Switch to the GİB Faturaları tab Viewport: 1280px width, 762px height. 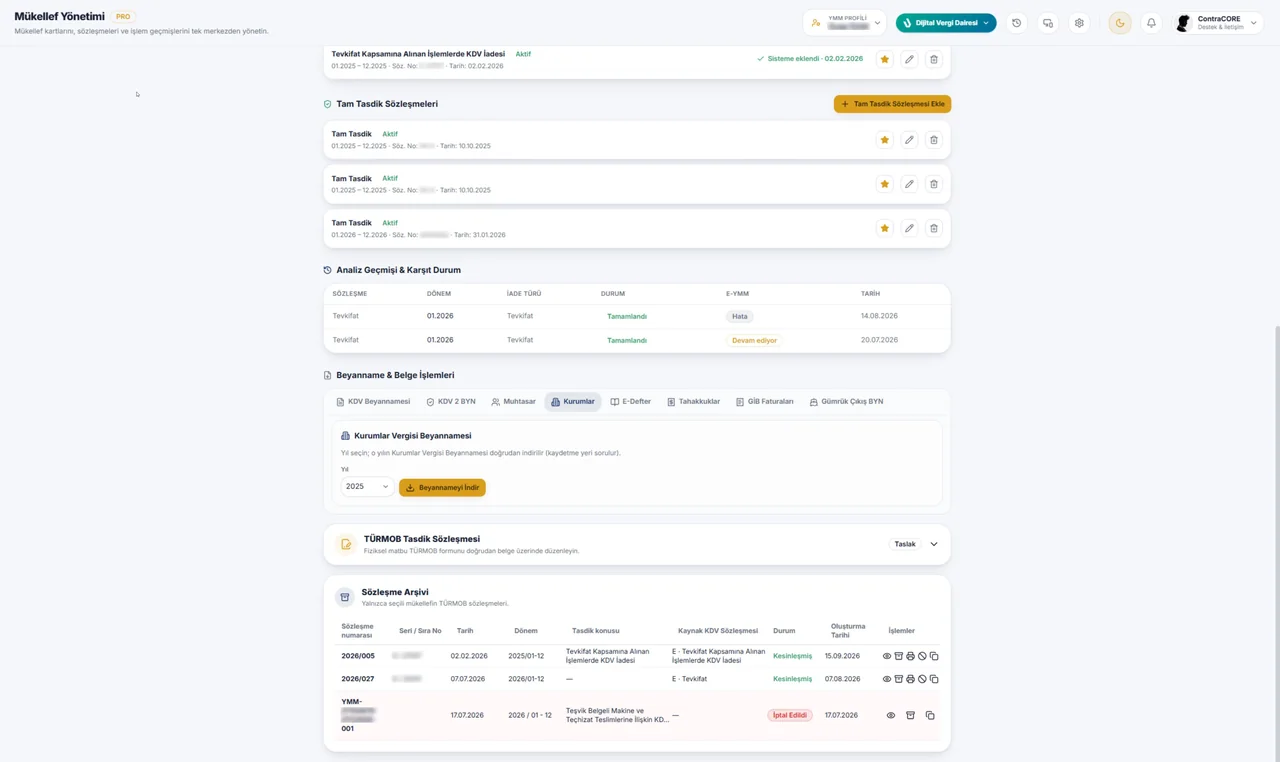point(764,402)
